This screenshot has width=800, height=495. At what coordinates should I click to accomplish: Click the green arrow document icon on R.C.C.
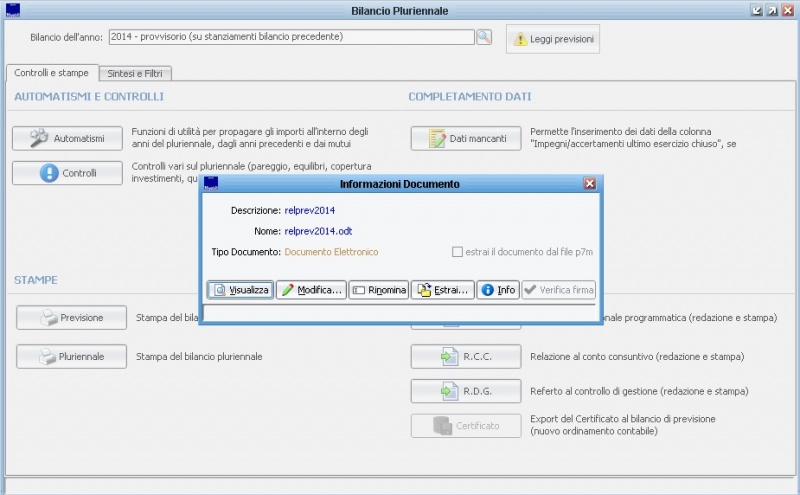pyautogui.click(x=449, y=356)
